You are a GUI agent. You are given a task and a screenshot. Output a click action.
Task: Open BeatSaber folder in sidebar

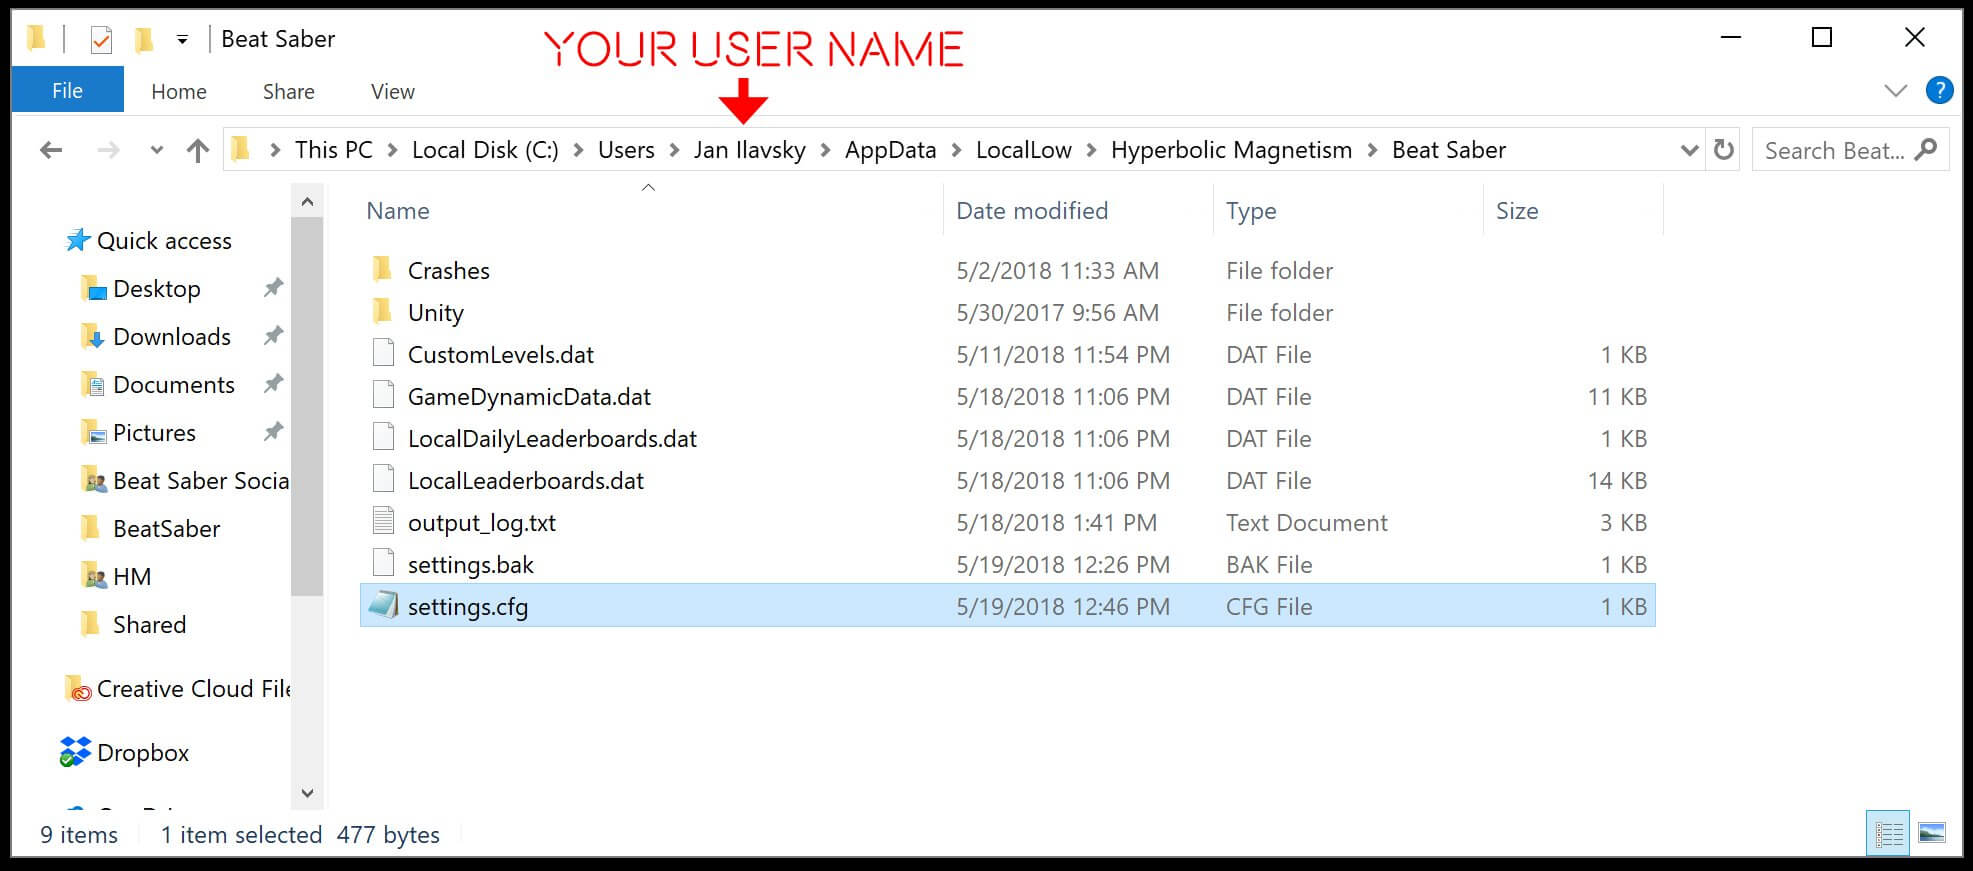tap(167, 529)
